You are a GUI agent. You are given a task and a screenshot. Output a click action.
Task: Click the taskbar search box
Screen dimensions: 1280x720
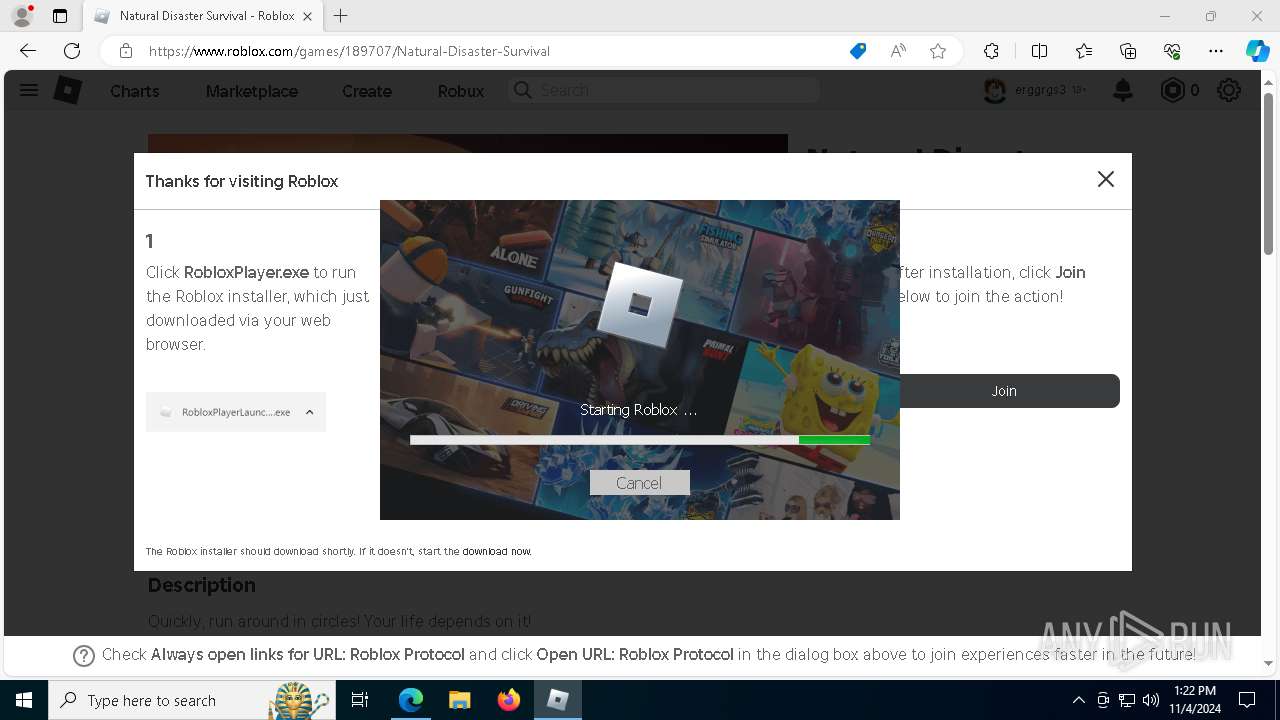[x=192, y=700]
